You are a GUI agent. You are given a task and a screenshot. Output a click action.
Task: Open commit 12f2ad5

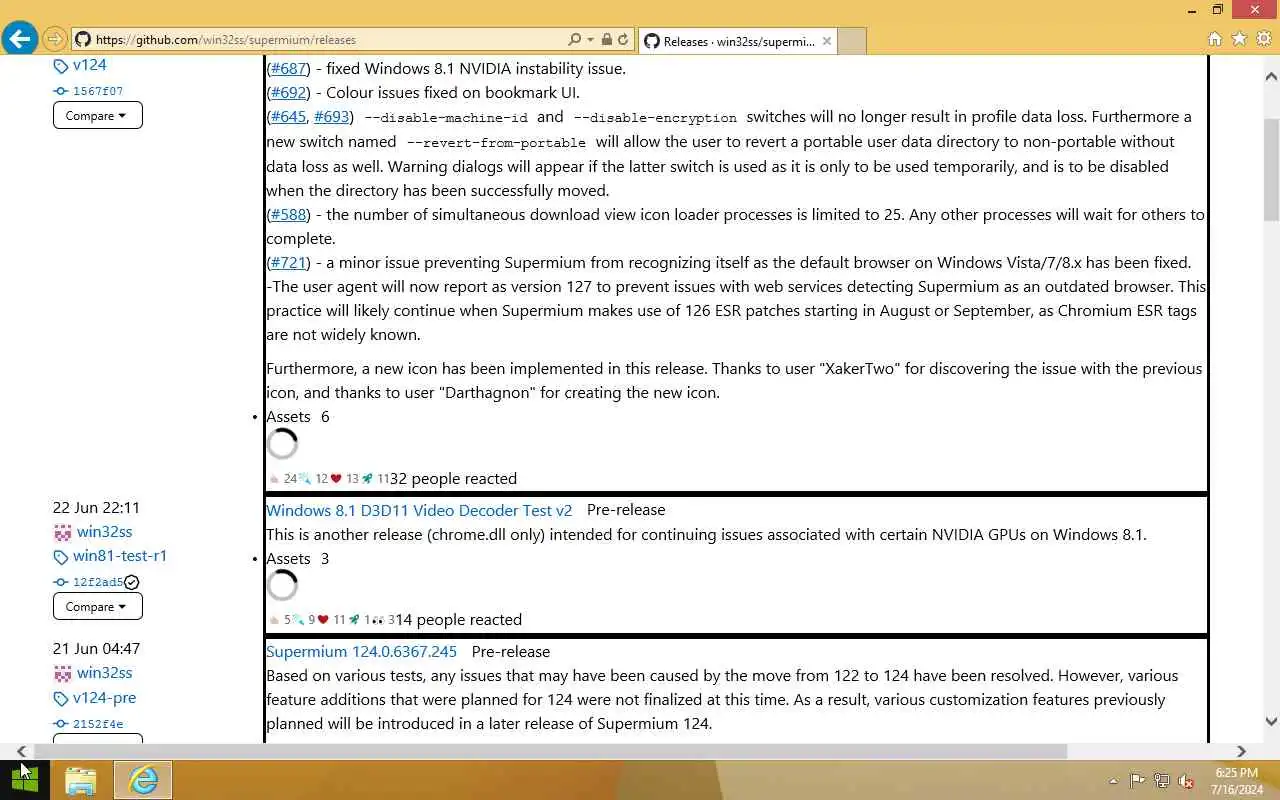[97, 582]
